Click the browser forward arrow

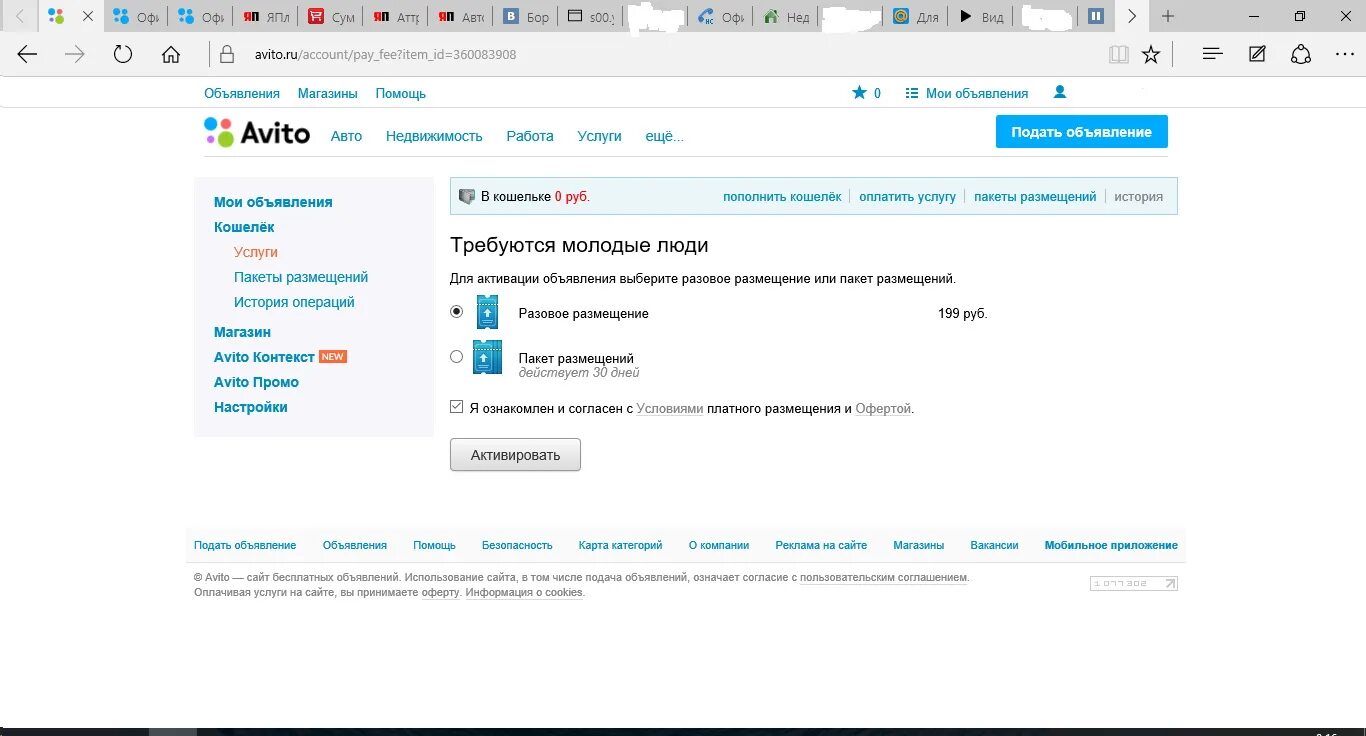coord(75,54)
